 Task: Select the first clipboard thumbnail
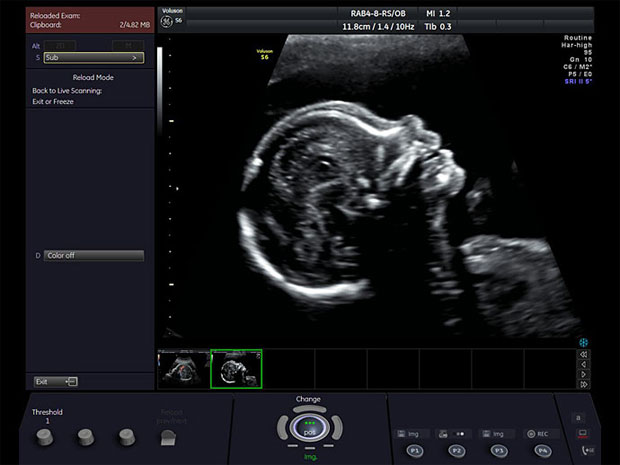pos(183,368)
